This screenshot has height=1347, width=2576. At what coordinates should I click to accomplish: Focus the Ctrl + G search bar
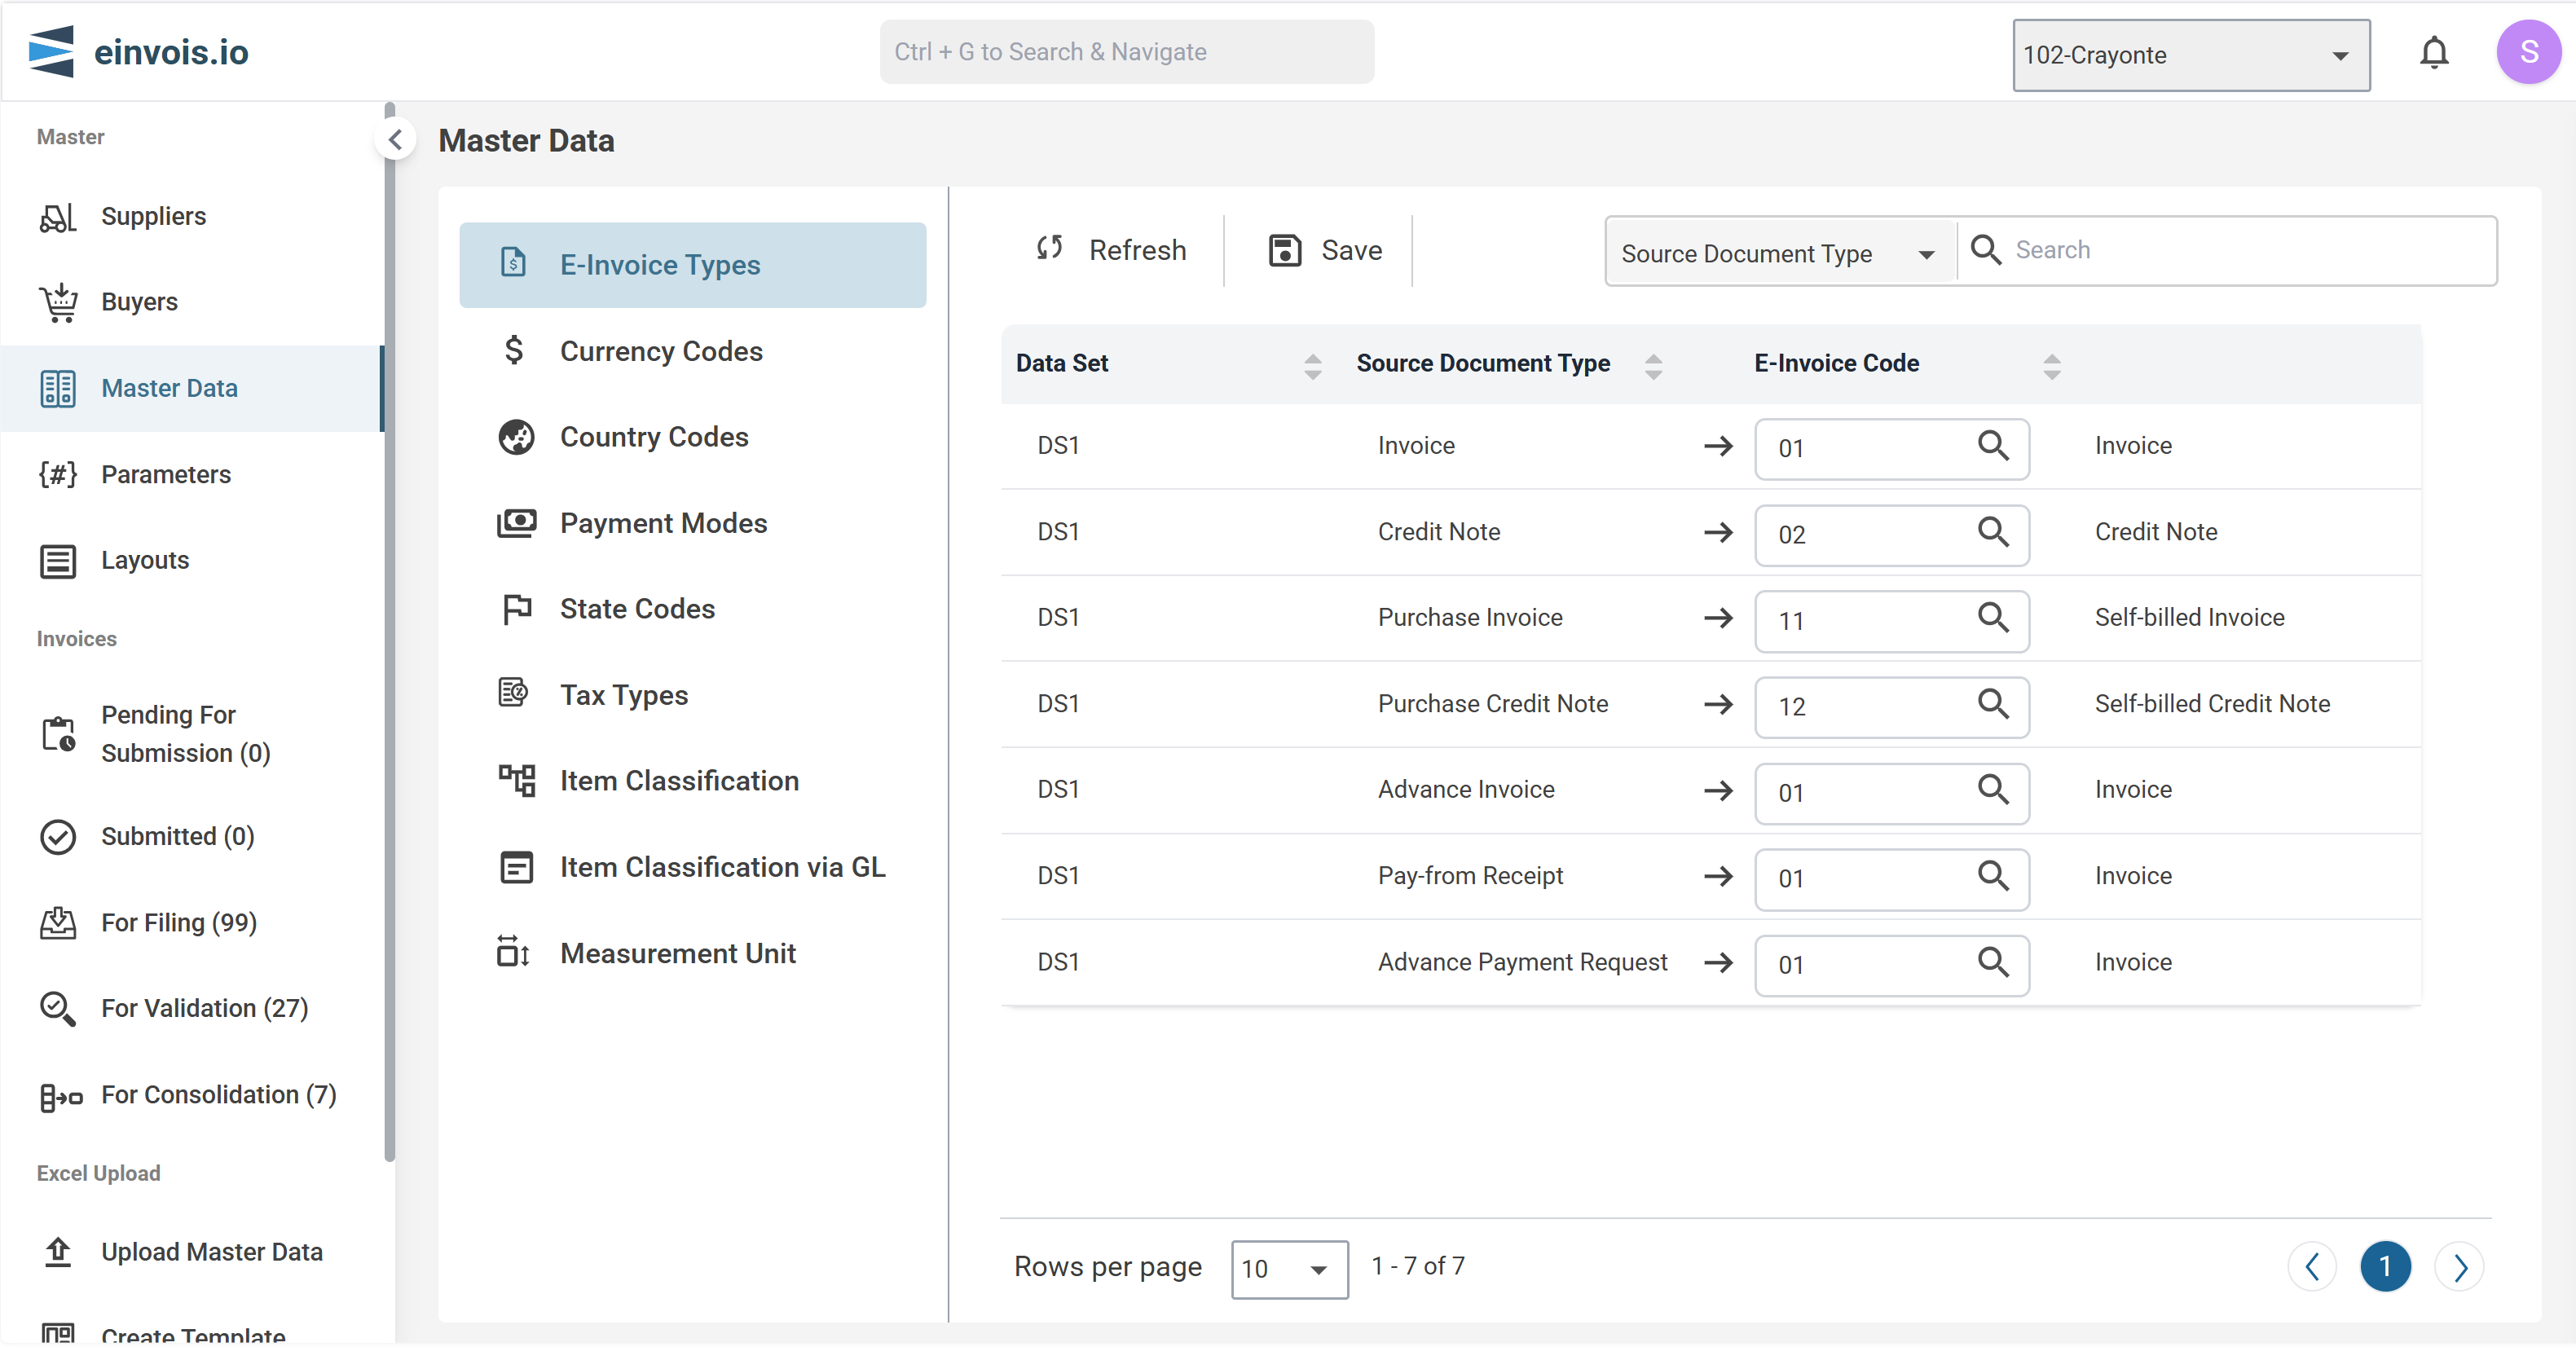pyautogui.click(x=1126, y=52)
